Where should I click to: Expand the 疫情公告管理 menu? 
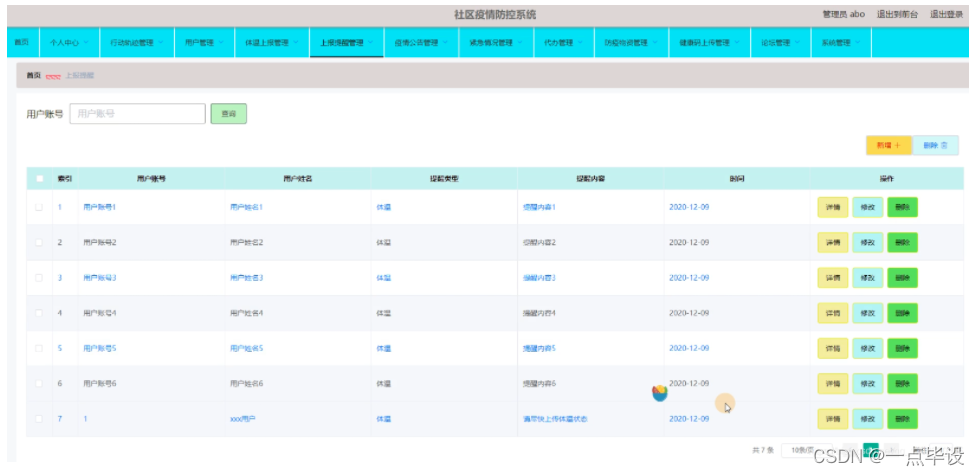pos(421,42)
